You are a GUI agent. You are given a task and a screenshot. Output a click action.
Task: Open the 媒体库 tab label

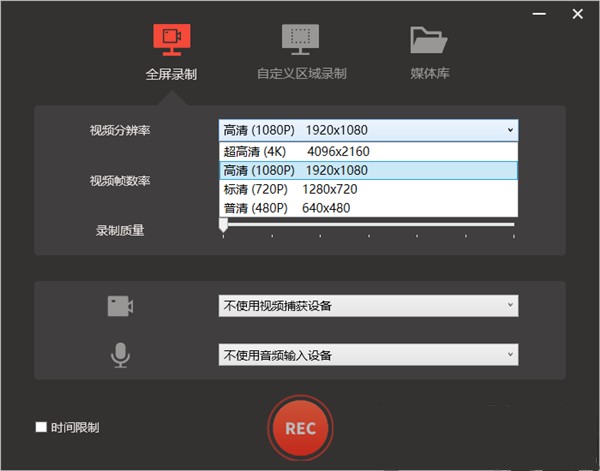428,74
